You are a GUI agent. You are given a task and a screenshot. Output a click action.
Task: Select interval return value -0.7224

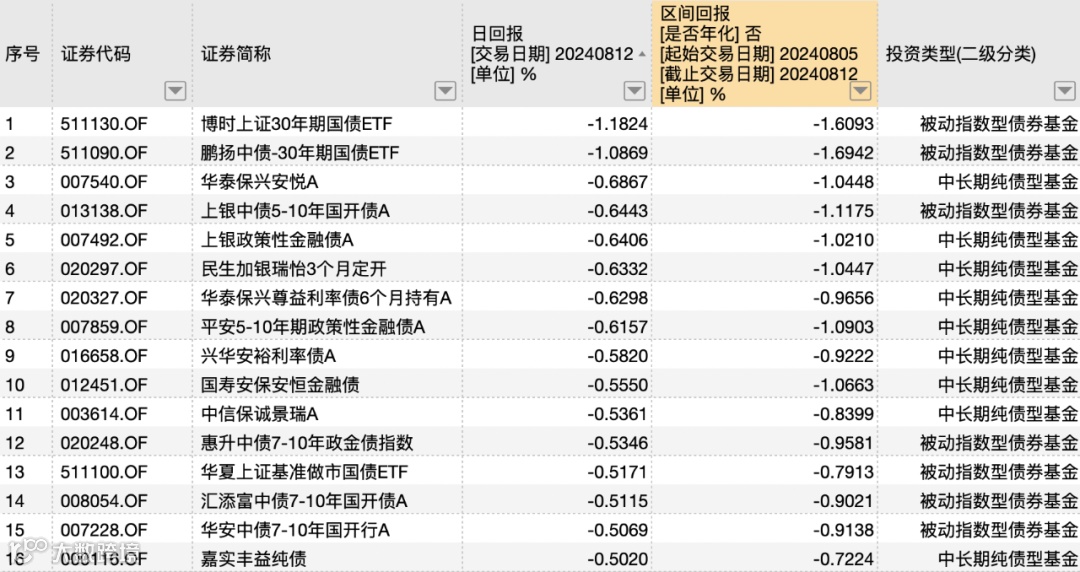pos(843,559)
